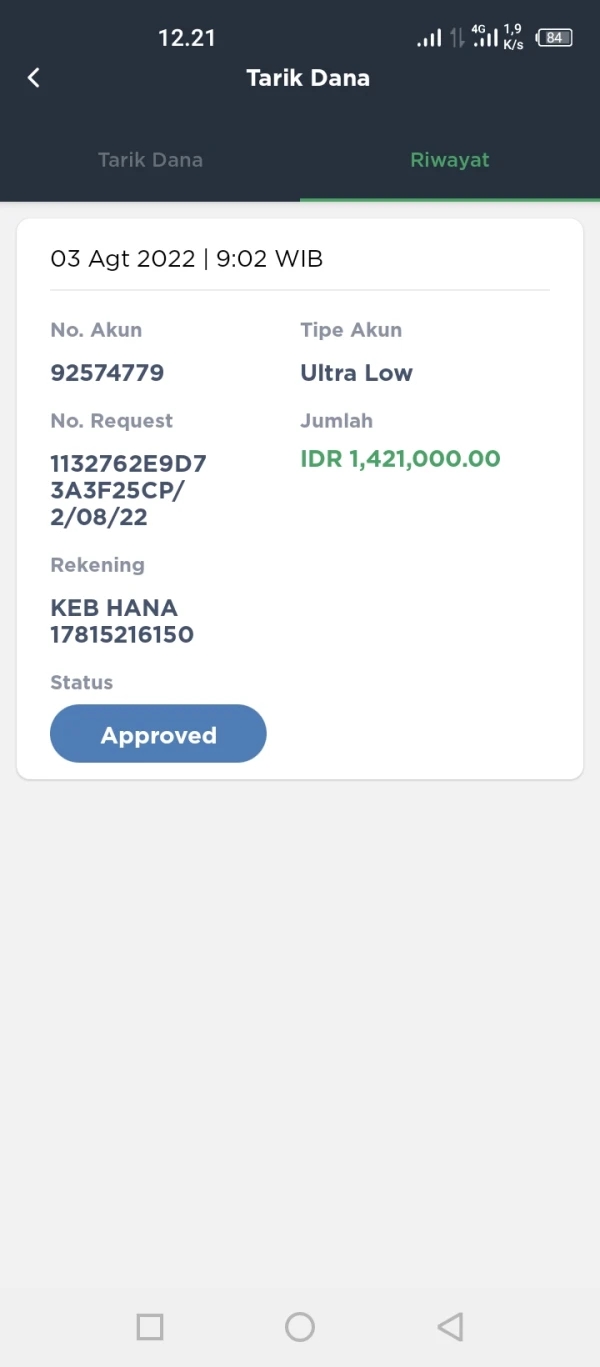The height and width of the screenshot is (1367, 600).
Task: Tap the 4G signal strength icon
Action: (x=485, y=37)
